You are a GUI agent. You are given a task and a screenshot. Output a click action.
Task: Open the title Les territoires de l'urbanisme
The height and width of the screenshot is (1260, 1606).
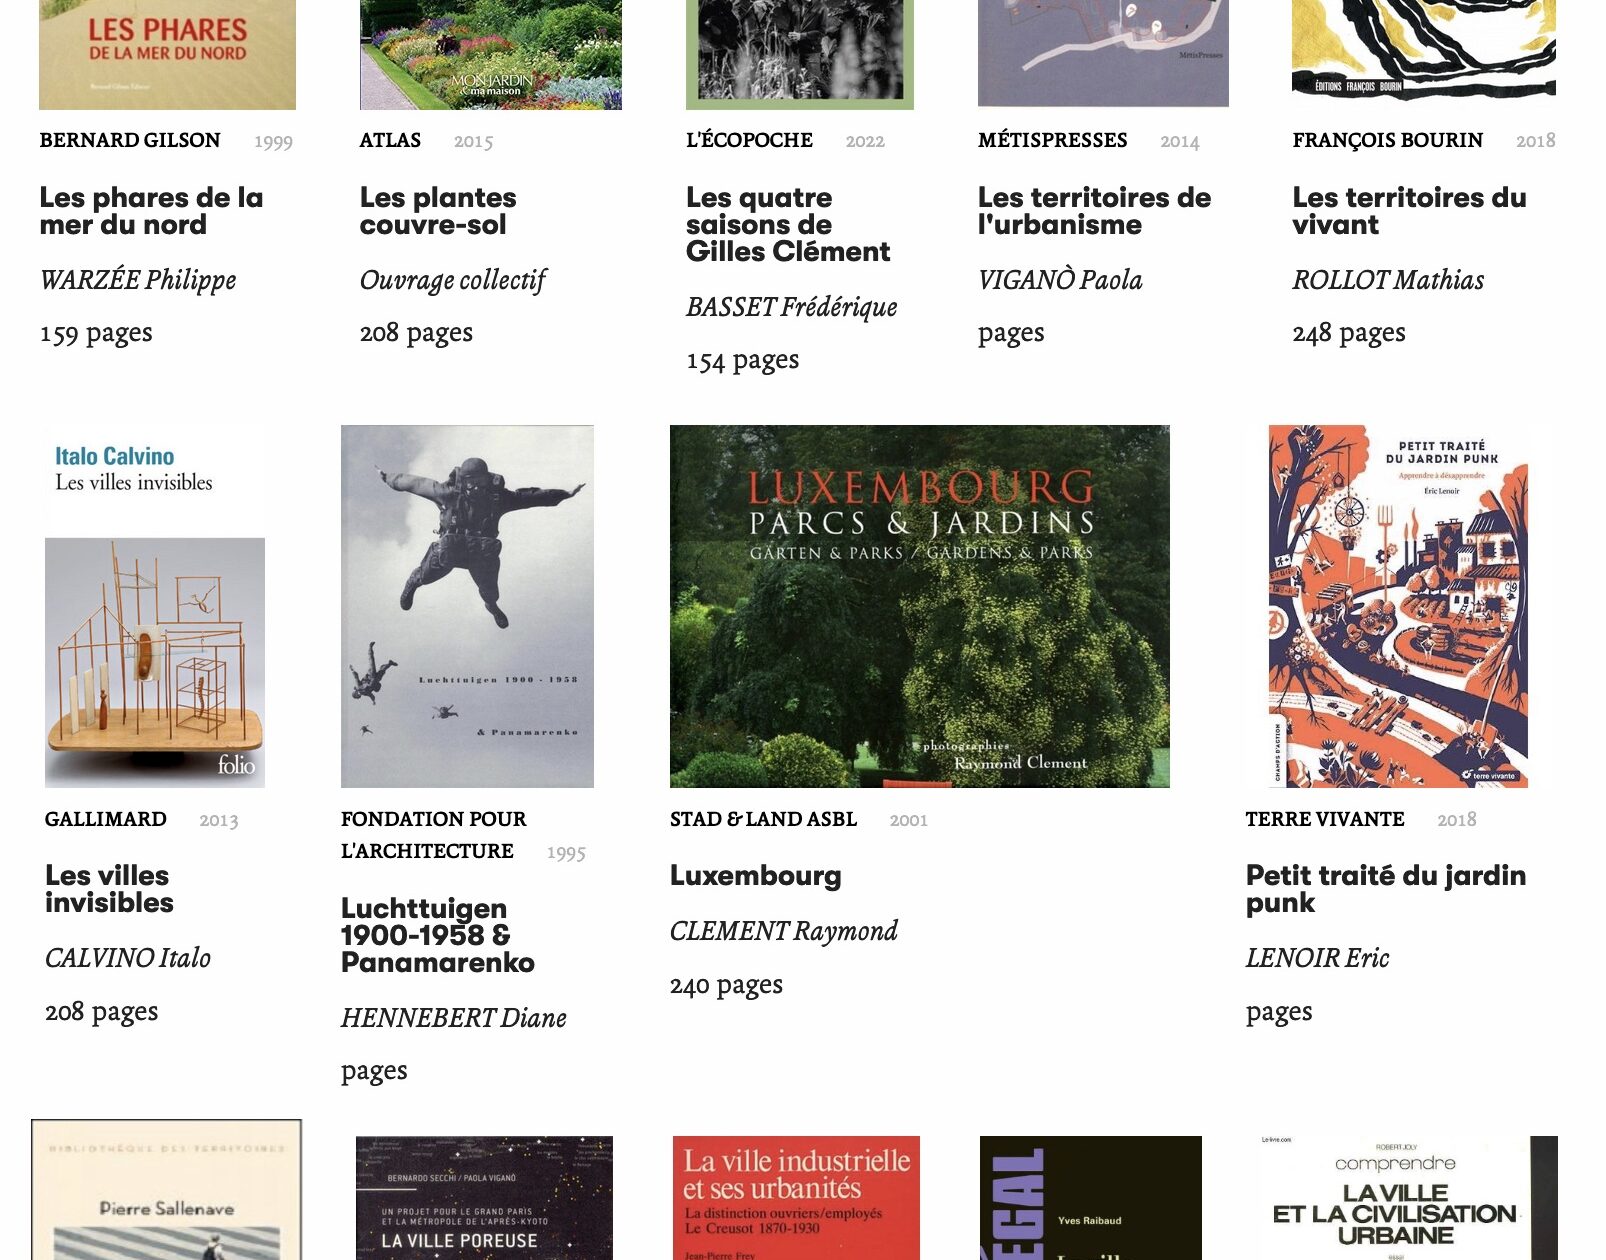point(1094,211)
